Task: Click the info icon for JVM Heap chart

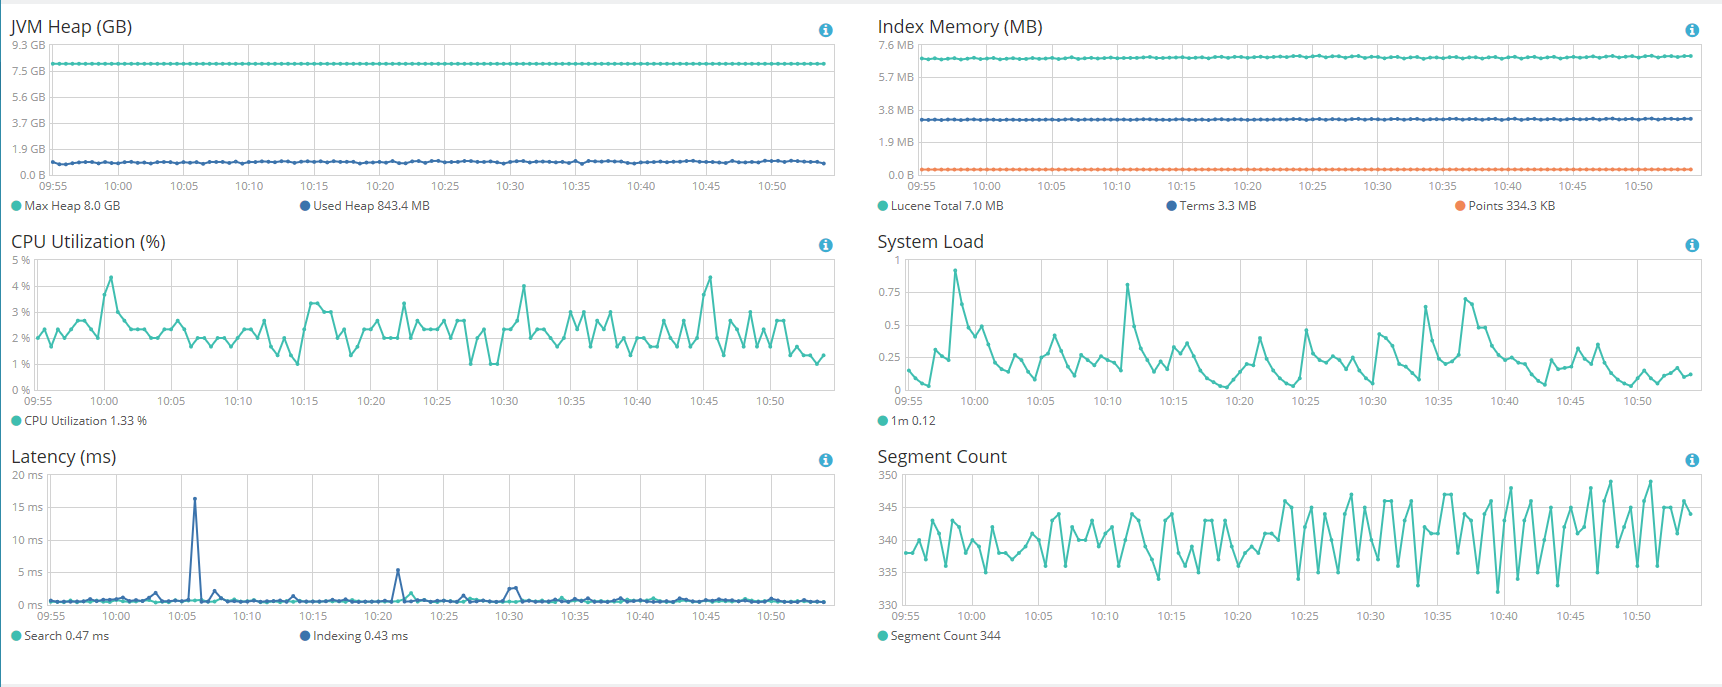Action: coord(826,30)
